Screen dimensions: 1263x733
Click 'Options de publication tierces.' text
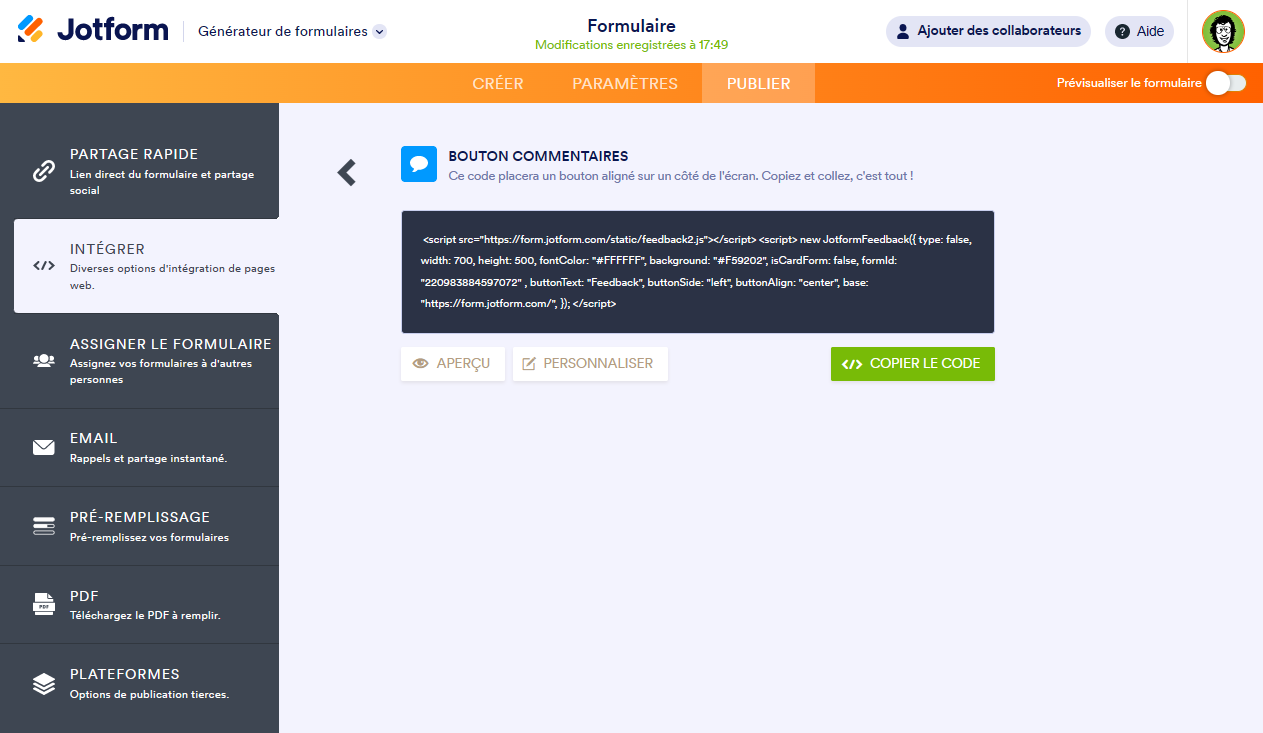(x=149, y=694)
